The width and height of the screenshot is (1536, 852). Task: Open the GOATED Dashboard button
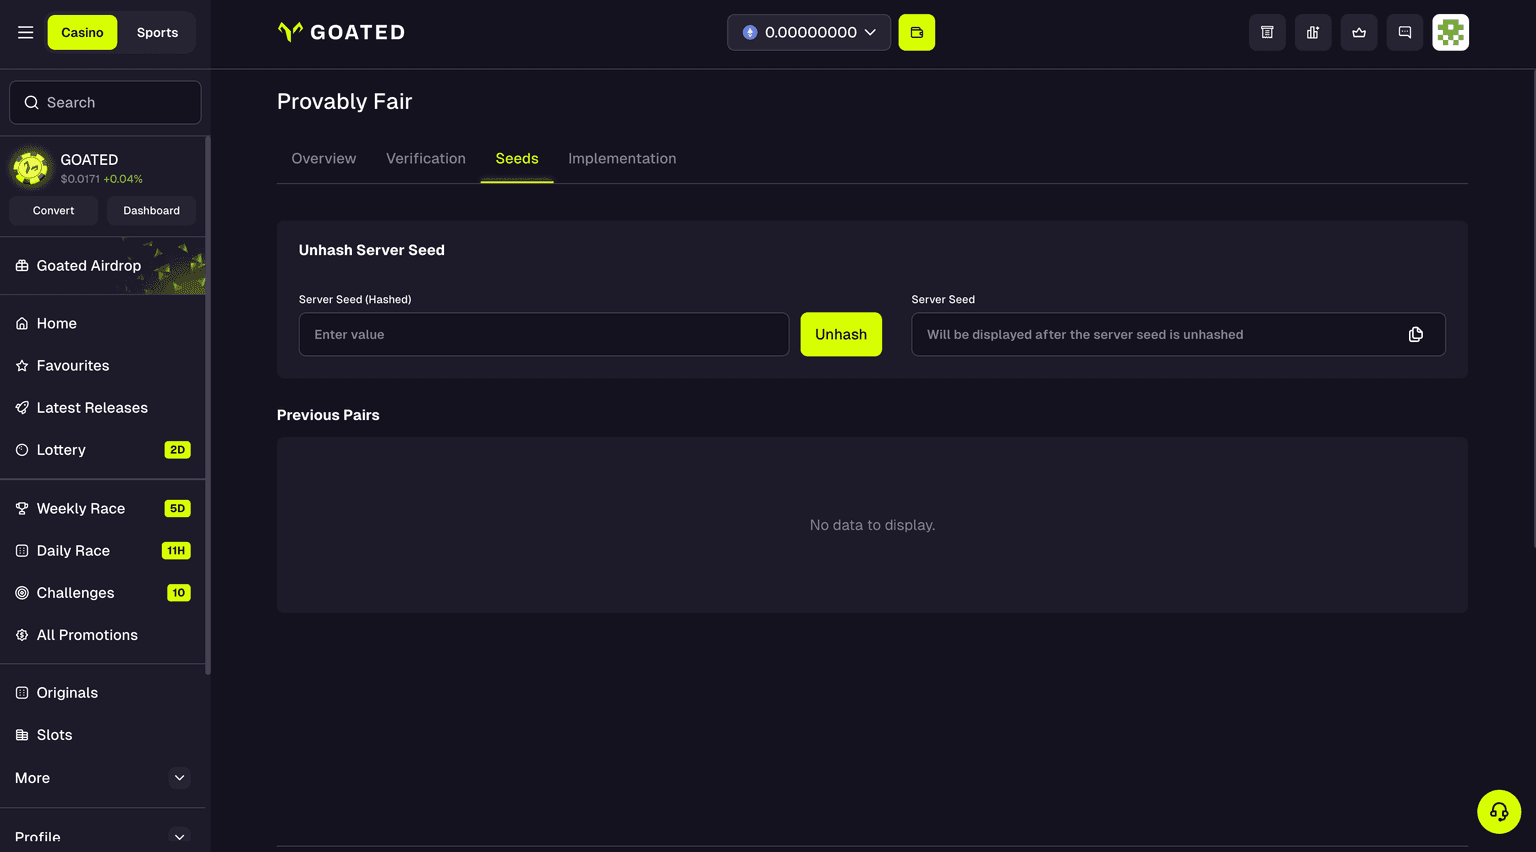pos(151,210)
